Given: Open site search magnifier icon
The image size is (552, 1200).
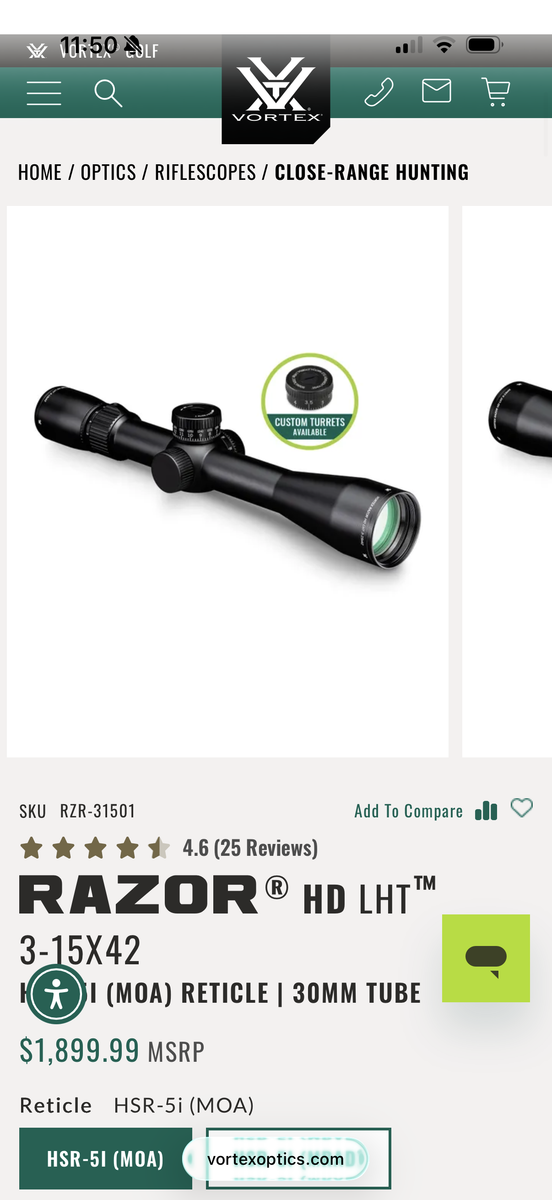Looking at the screenshot, I should point(108,93).
